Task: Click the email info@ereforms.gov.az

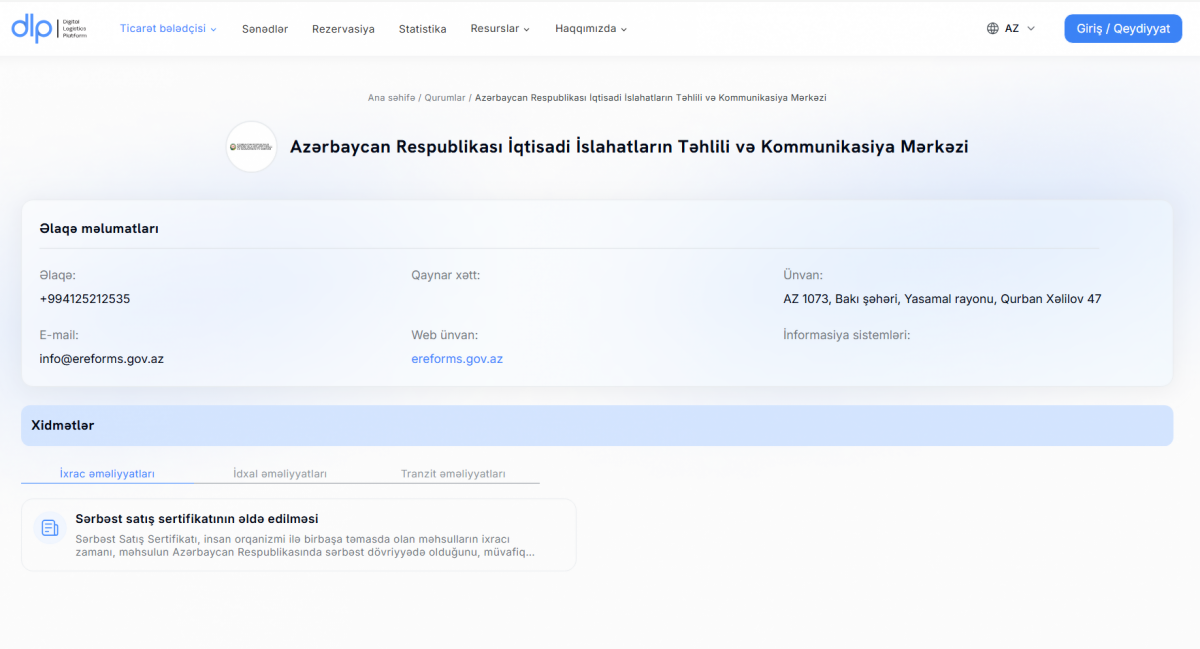Action: pyautogui.click(x=101, y=359)
